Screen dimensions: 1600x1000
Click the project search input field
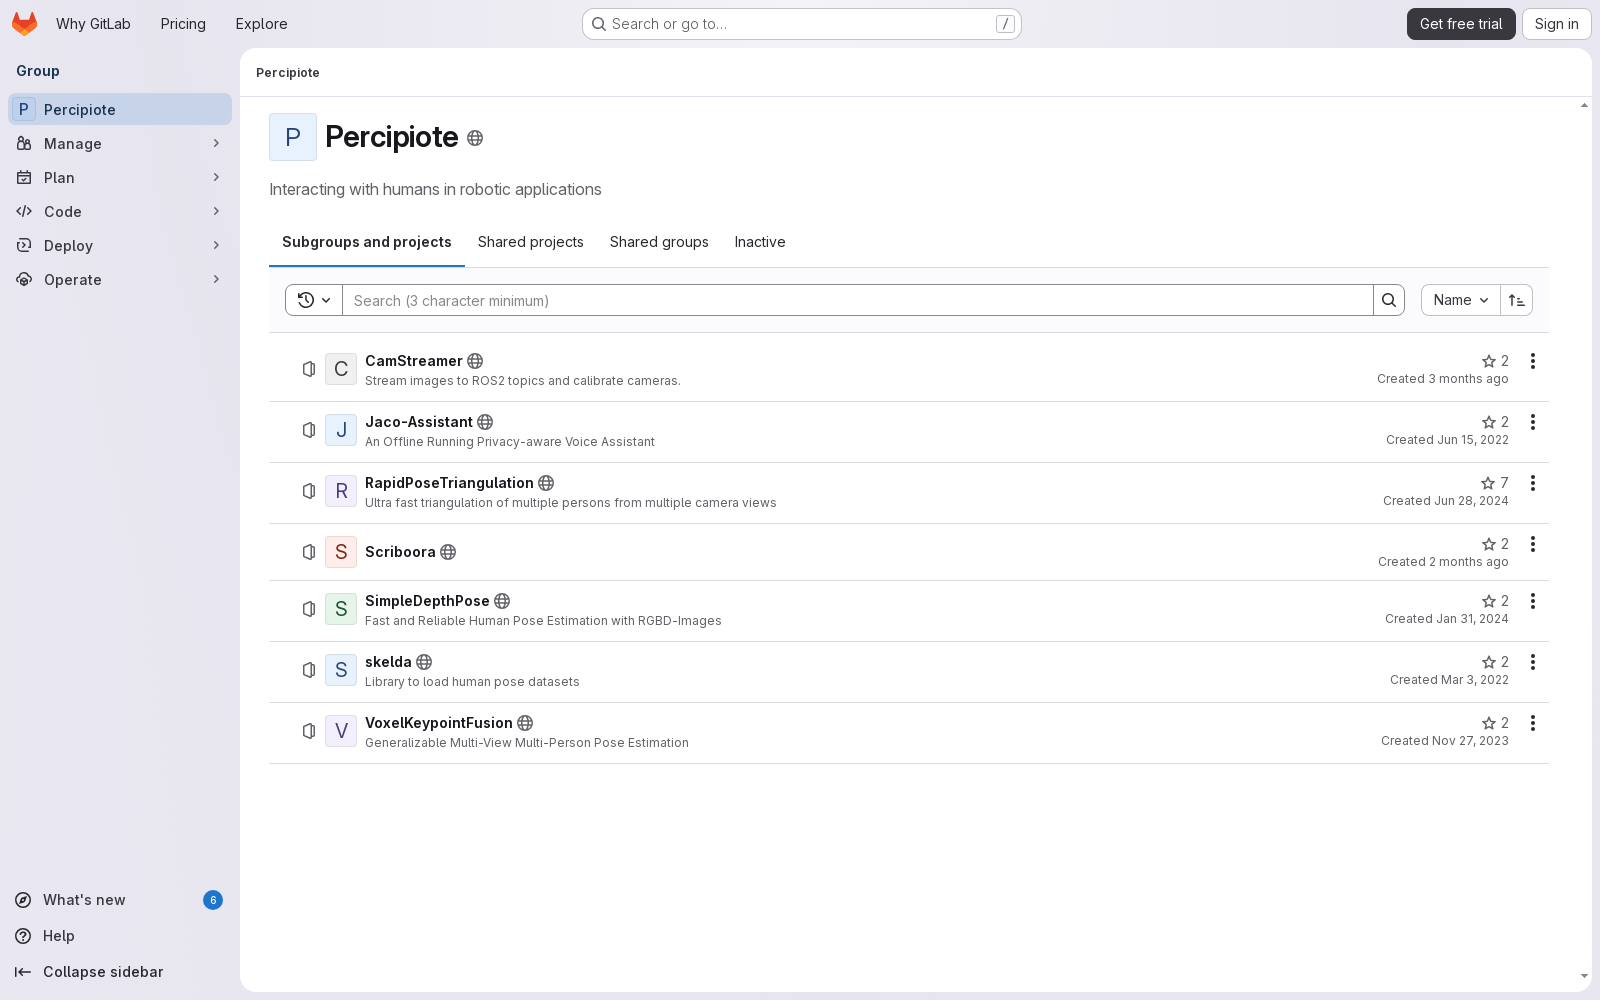858,300
